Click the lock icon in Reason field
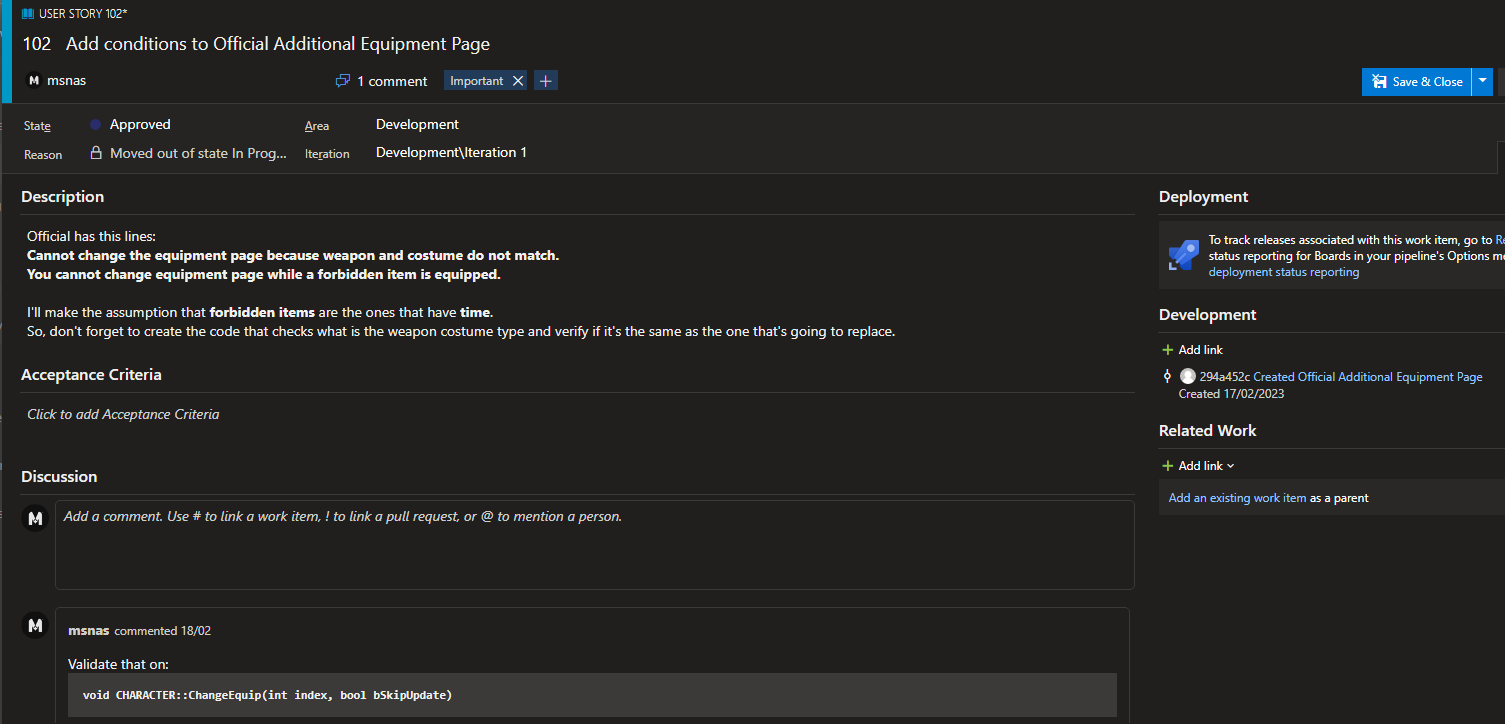 [96, 153]
